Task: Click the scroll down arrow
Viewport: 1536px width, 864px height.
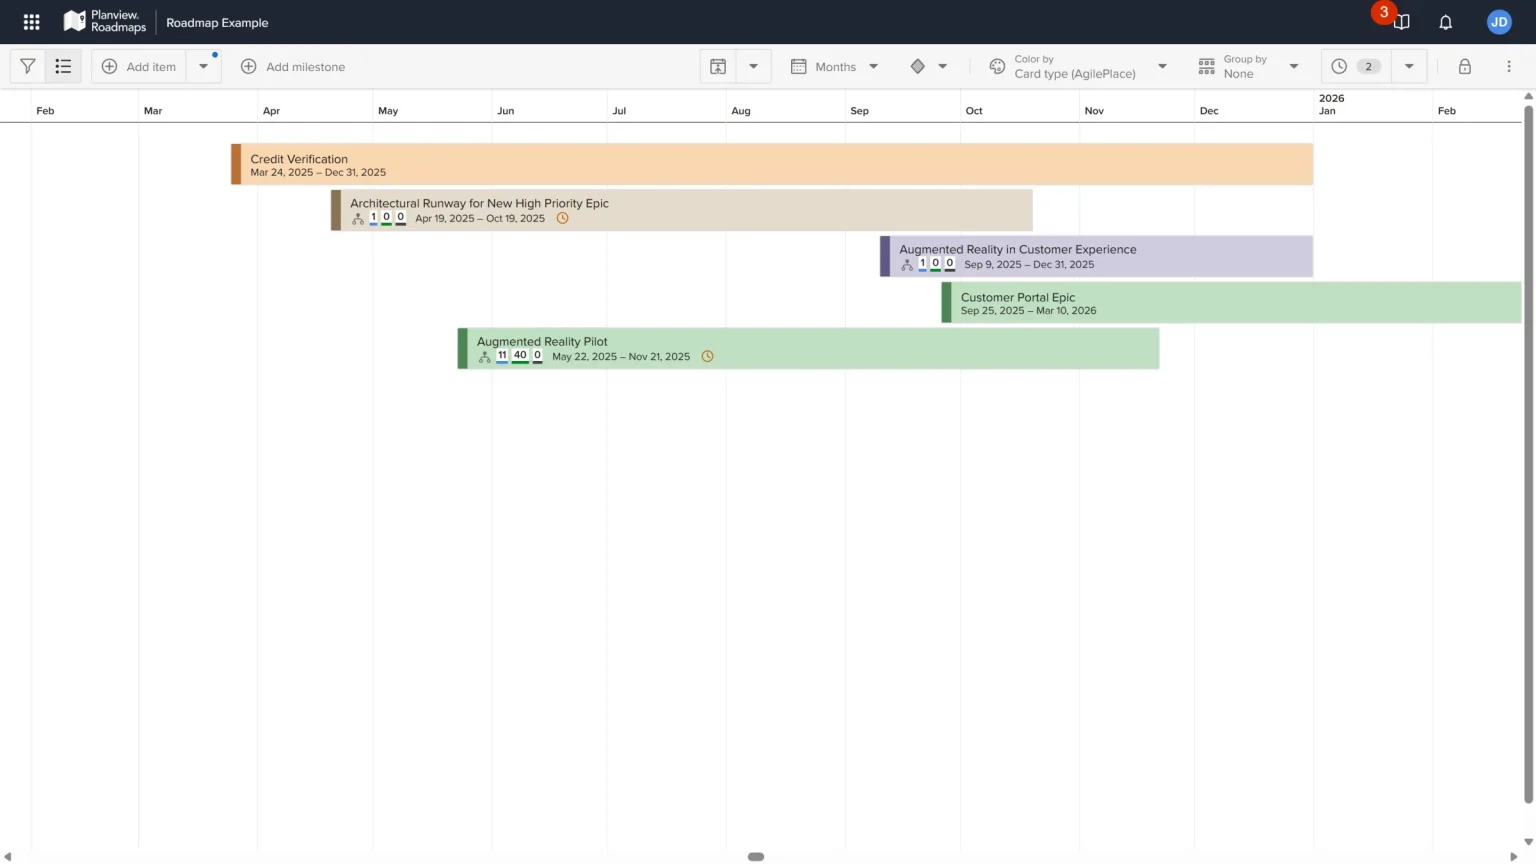Action: pos(1528,842)
